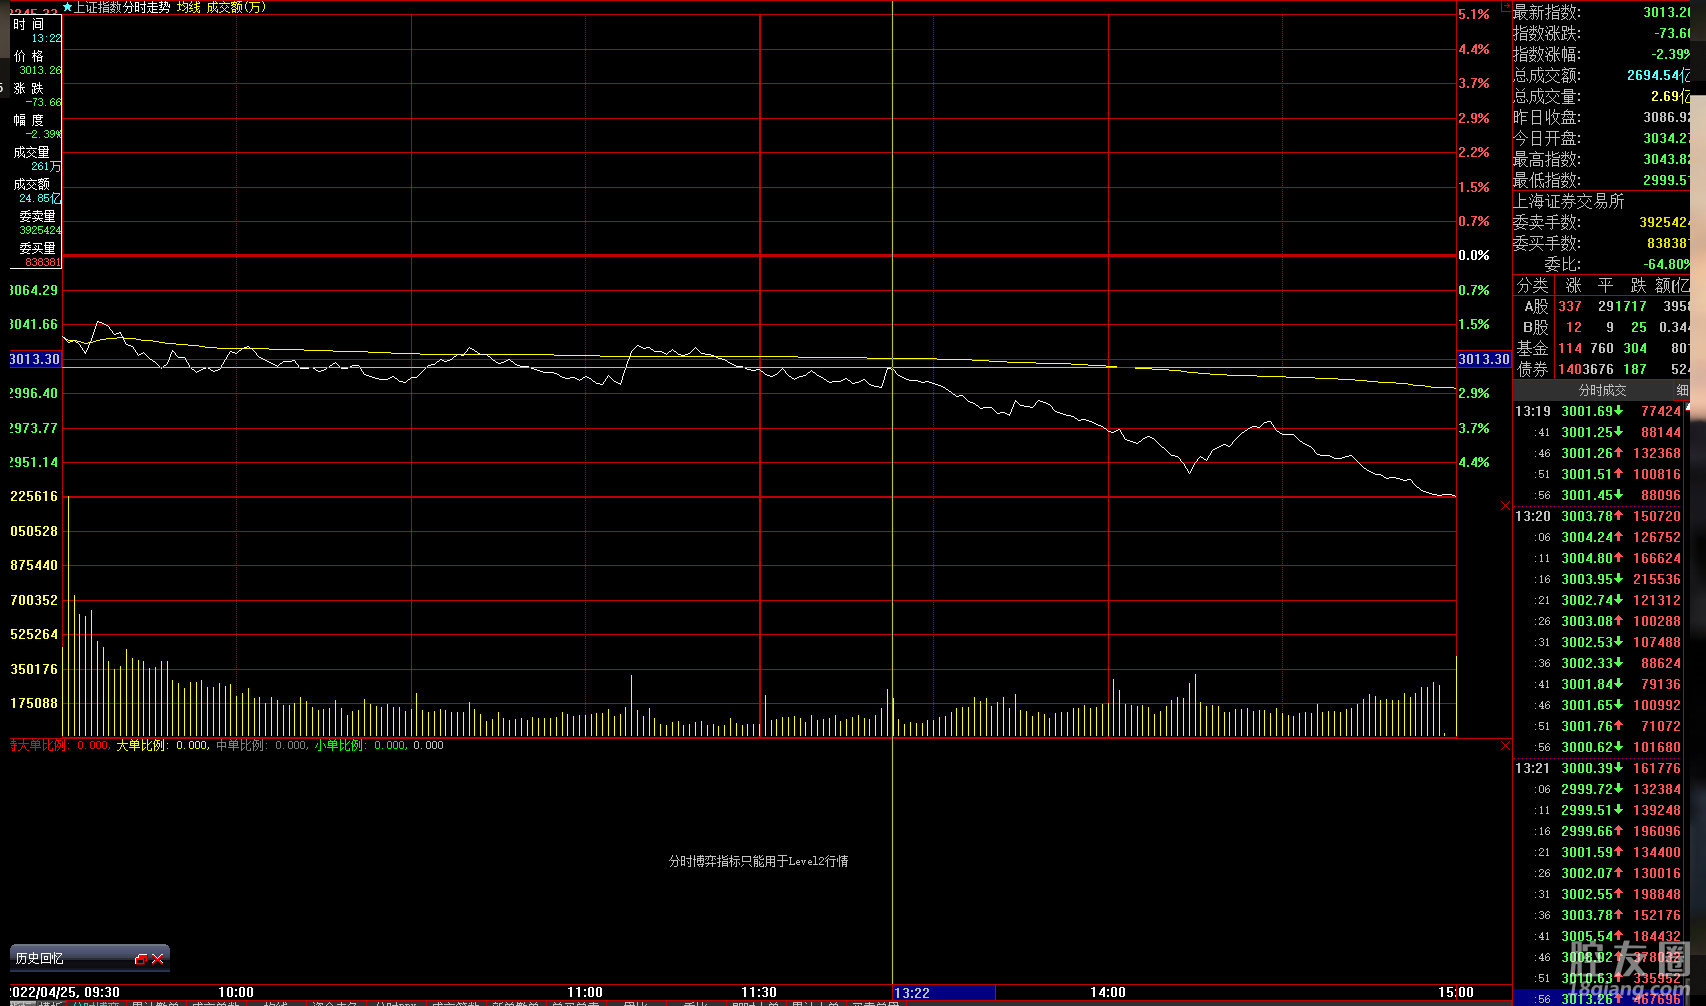
Task: Click the 成交额(万) legend label in chart title
Action: pyautogui.click(x=236, y=7)
